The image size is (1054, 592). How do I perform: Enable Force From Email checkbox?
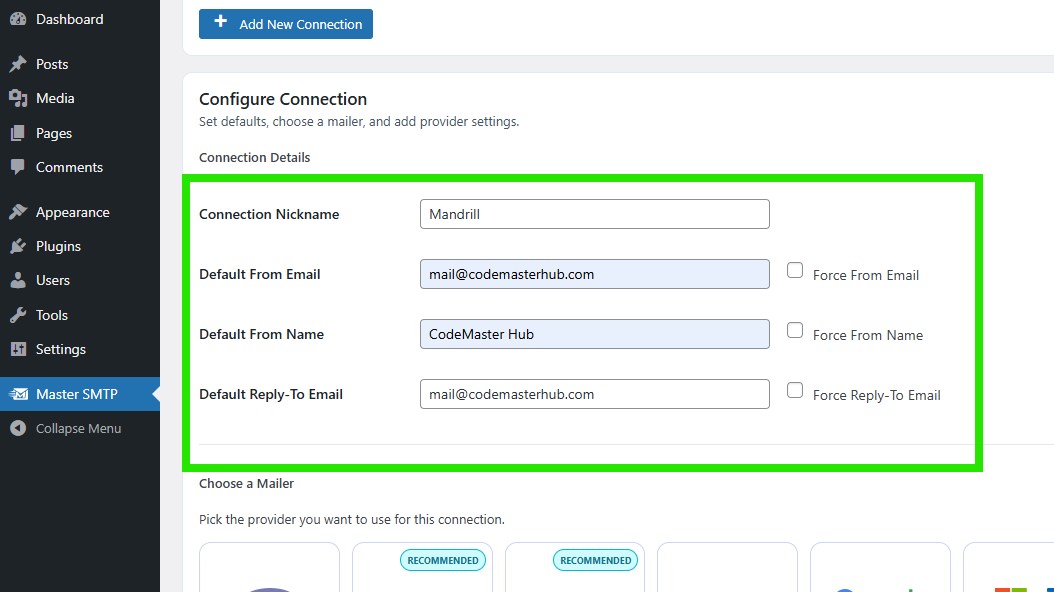pos(795,270)
